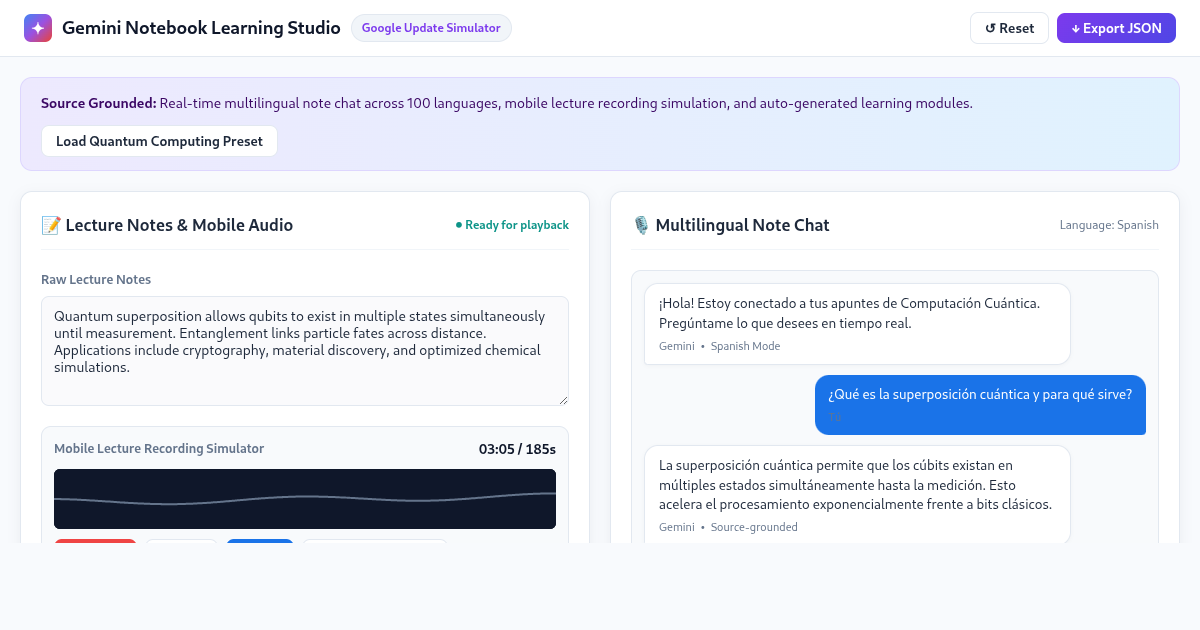The width and height of the screenshot is (1200, 630).
Task: Click the Reset button
Action: point(1009,28)
